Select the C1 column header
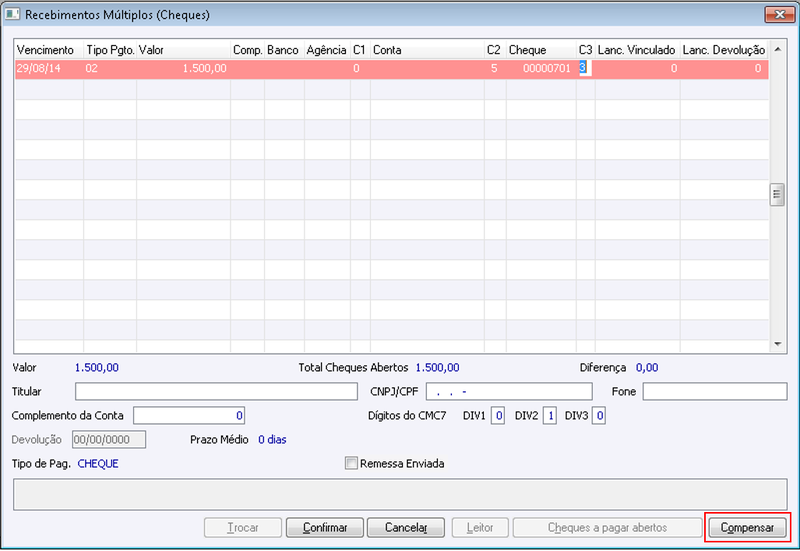This screenshot has width=800, height=551. click(x=360, y=50)
